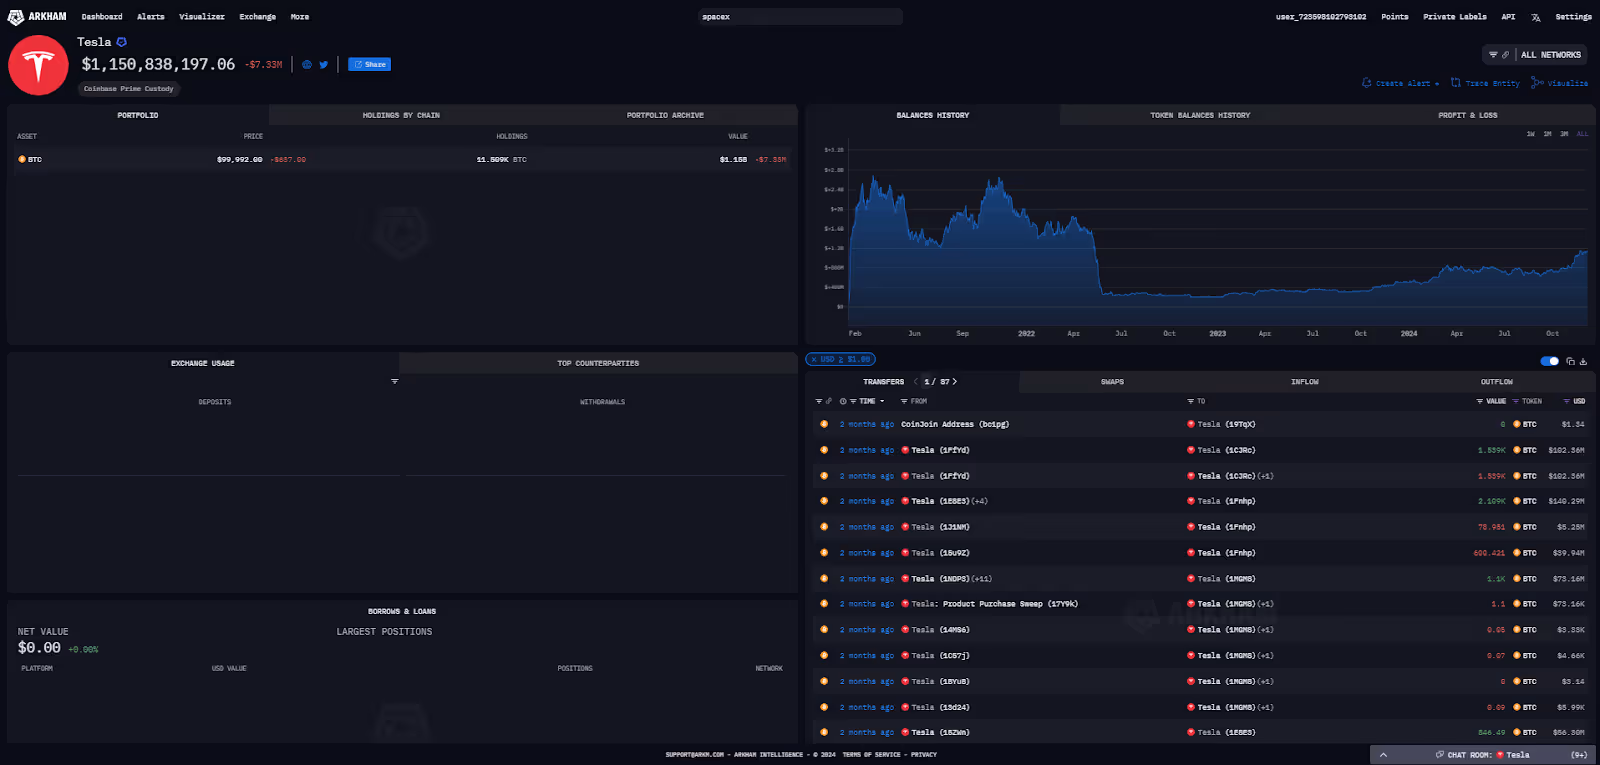1600x765 pixels.
Task: Open Private Labels in the top bar
Action: coord(1454,17)
